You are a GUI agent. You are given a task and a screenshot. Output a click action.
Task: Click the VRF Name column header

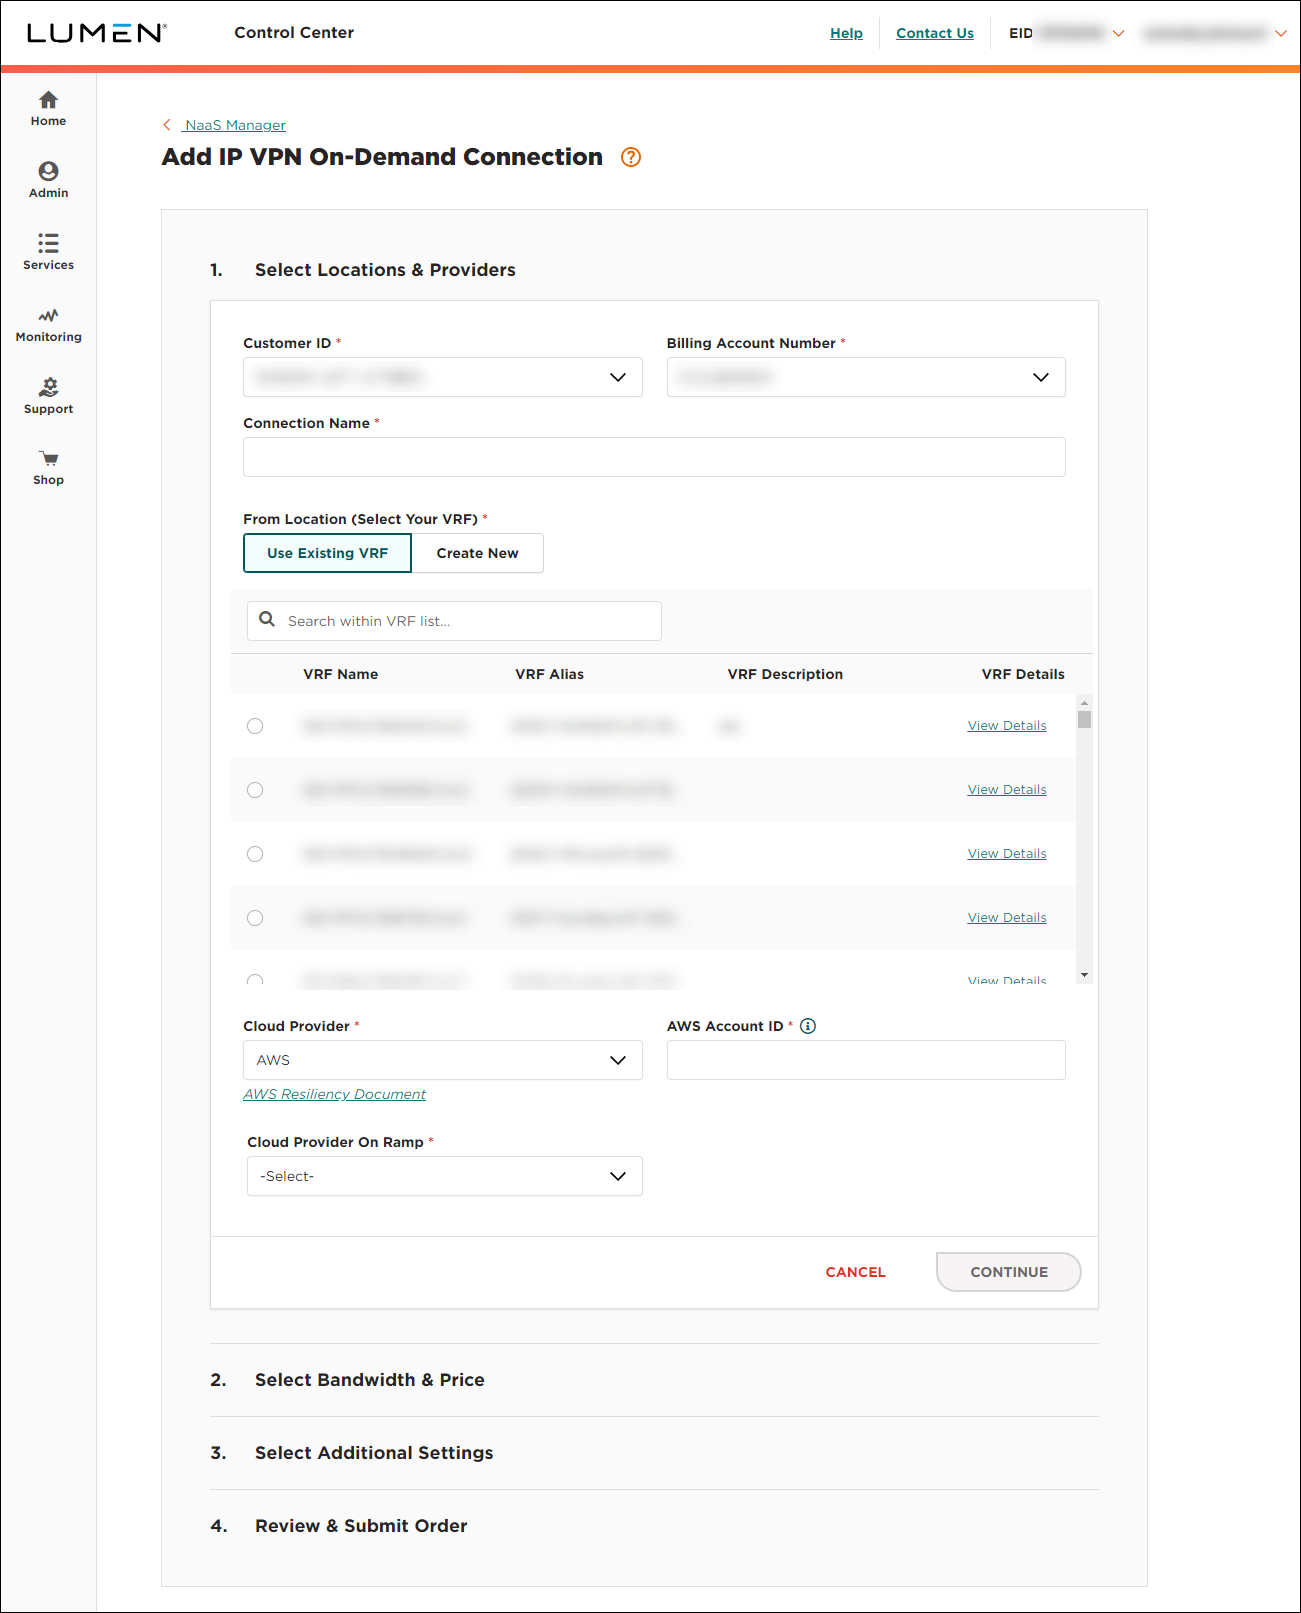click(340, 674)
